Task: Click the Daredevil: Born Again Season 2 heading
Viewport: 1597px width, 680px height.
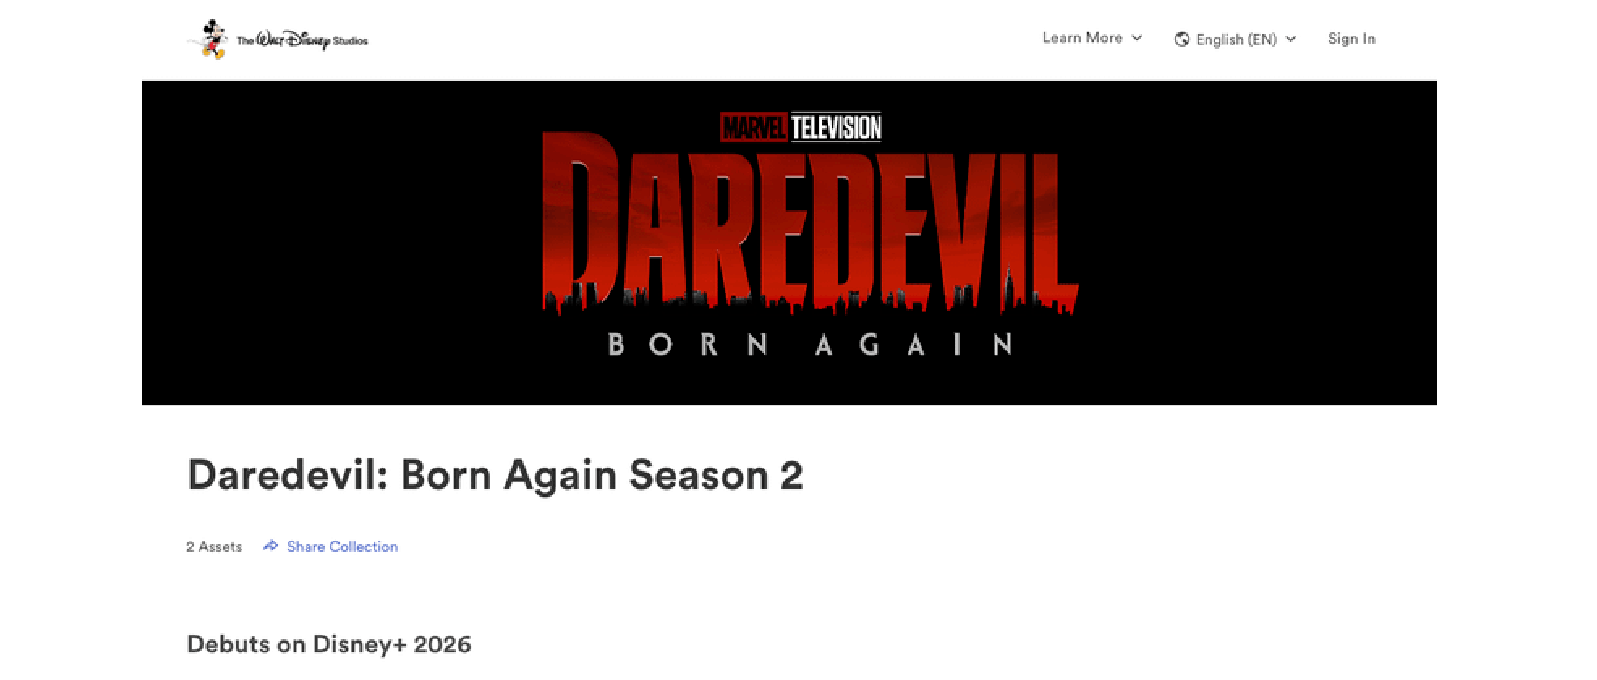Action: pyautogui.click(x=495, y=475)
